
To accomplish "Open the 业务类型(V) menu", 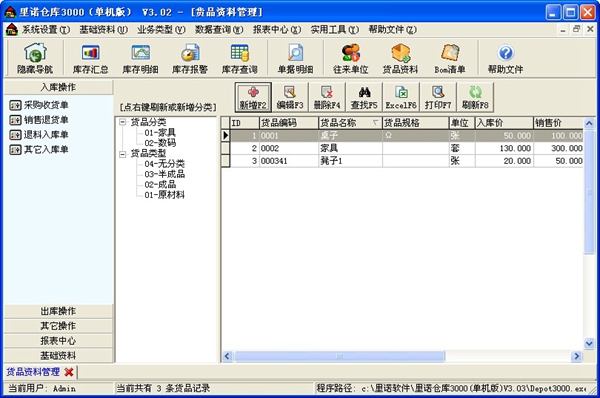I will [161, 29].
